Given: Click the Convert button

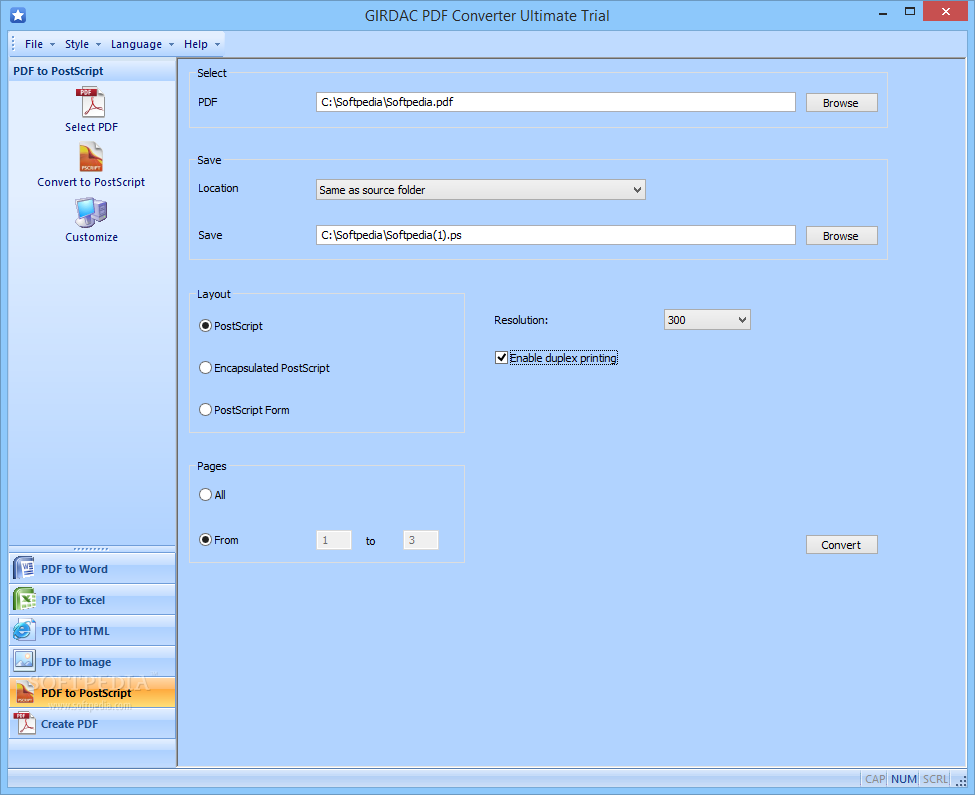Looking at the screenshot, I should click(841, 545).
